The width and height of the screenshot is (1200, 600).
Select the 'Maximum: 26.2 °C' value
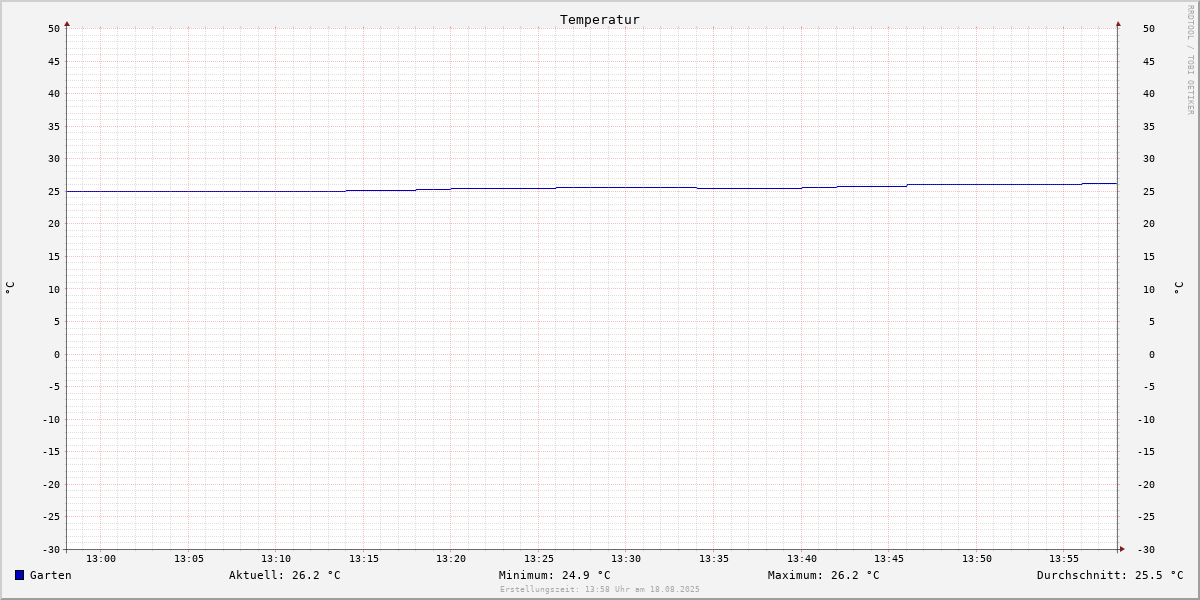pos(824,575)
